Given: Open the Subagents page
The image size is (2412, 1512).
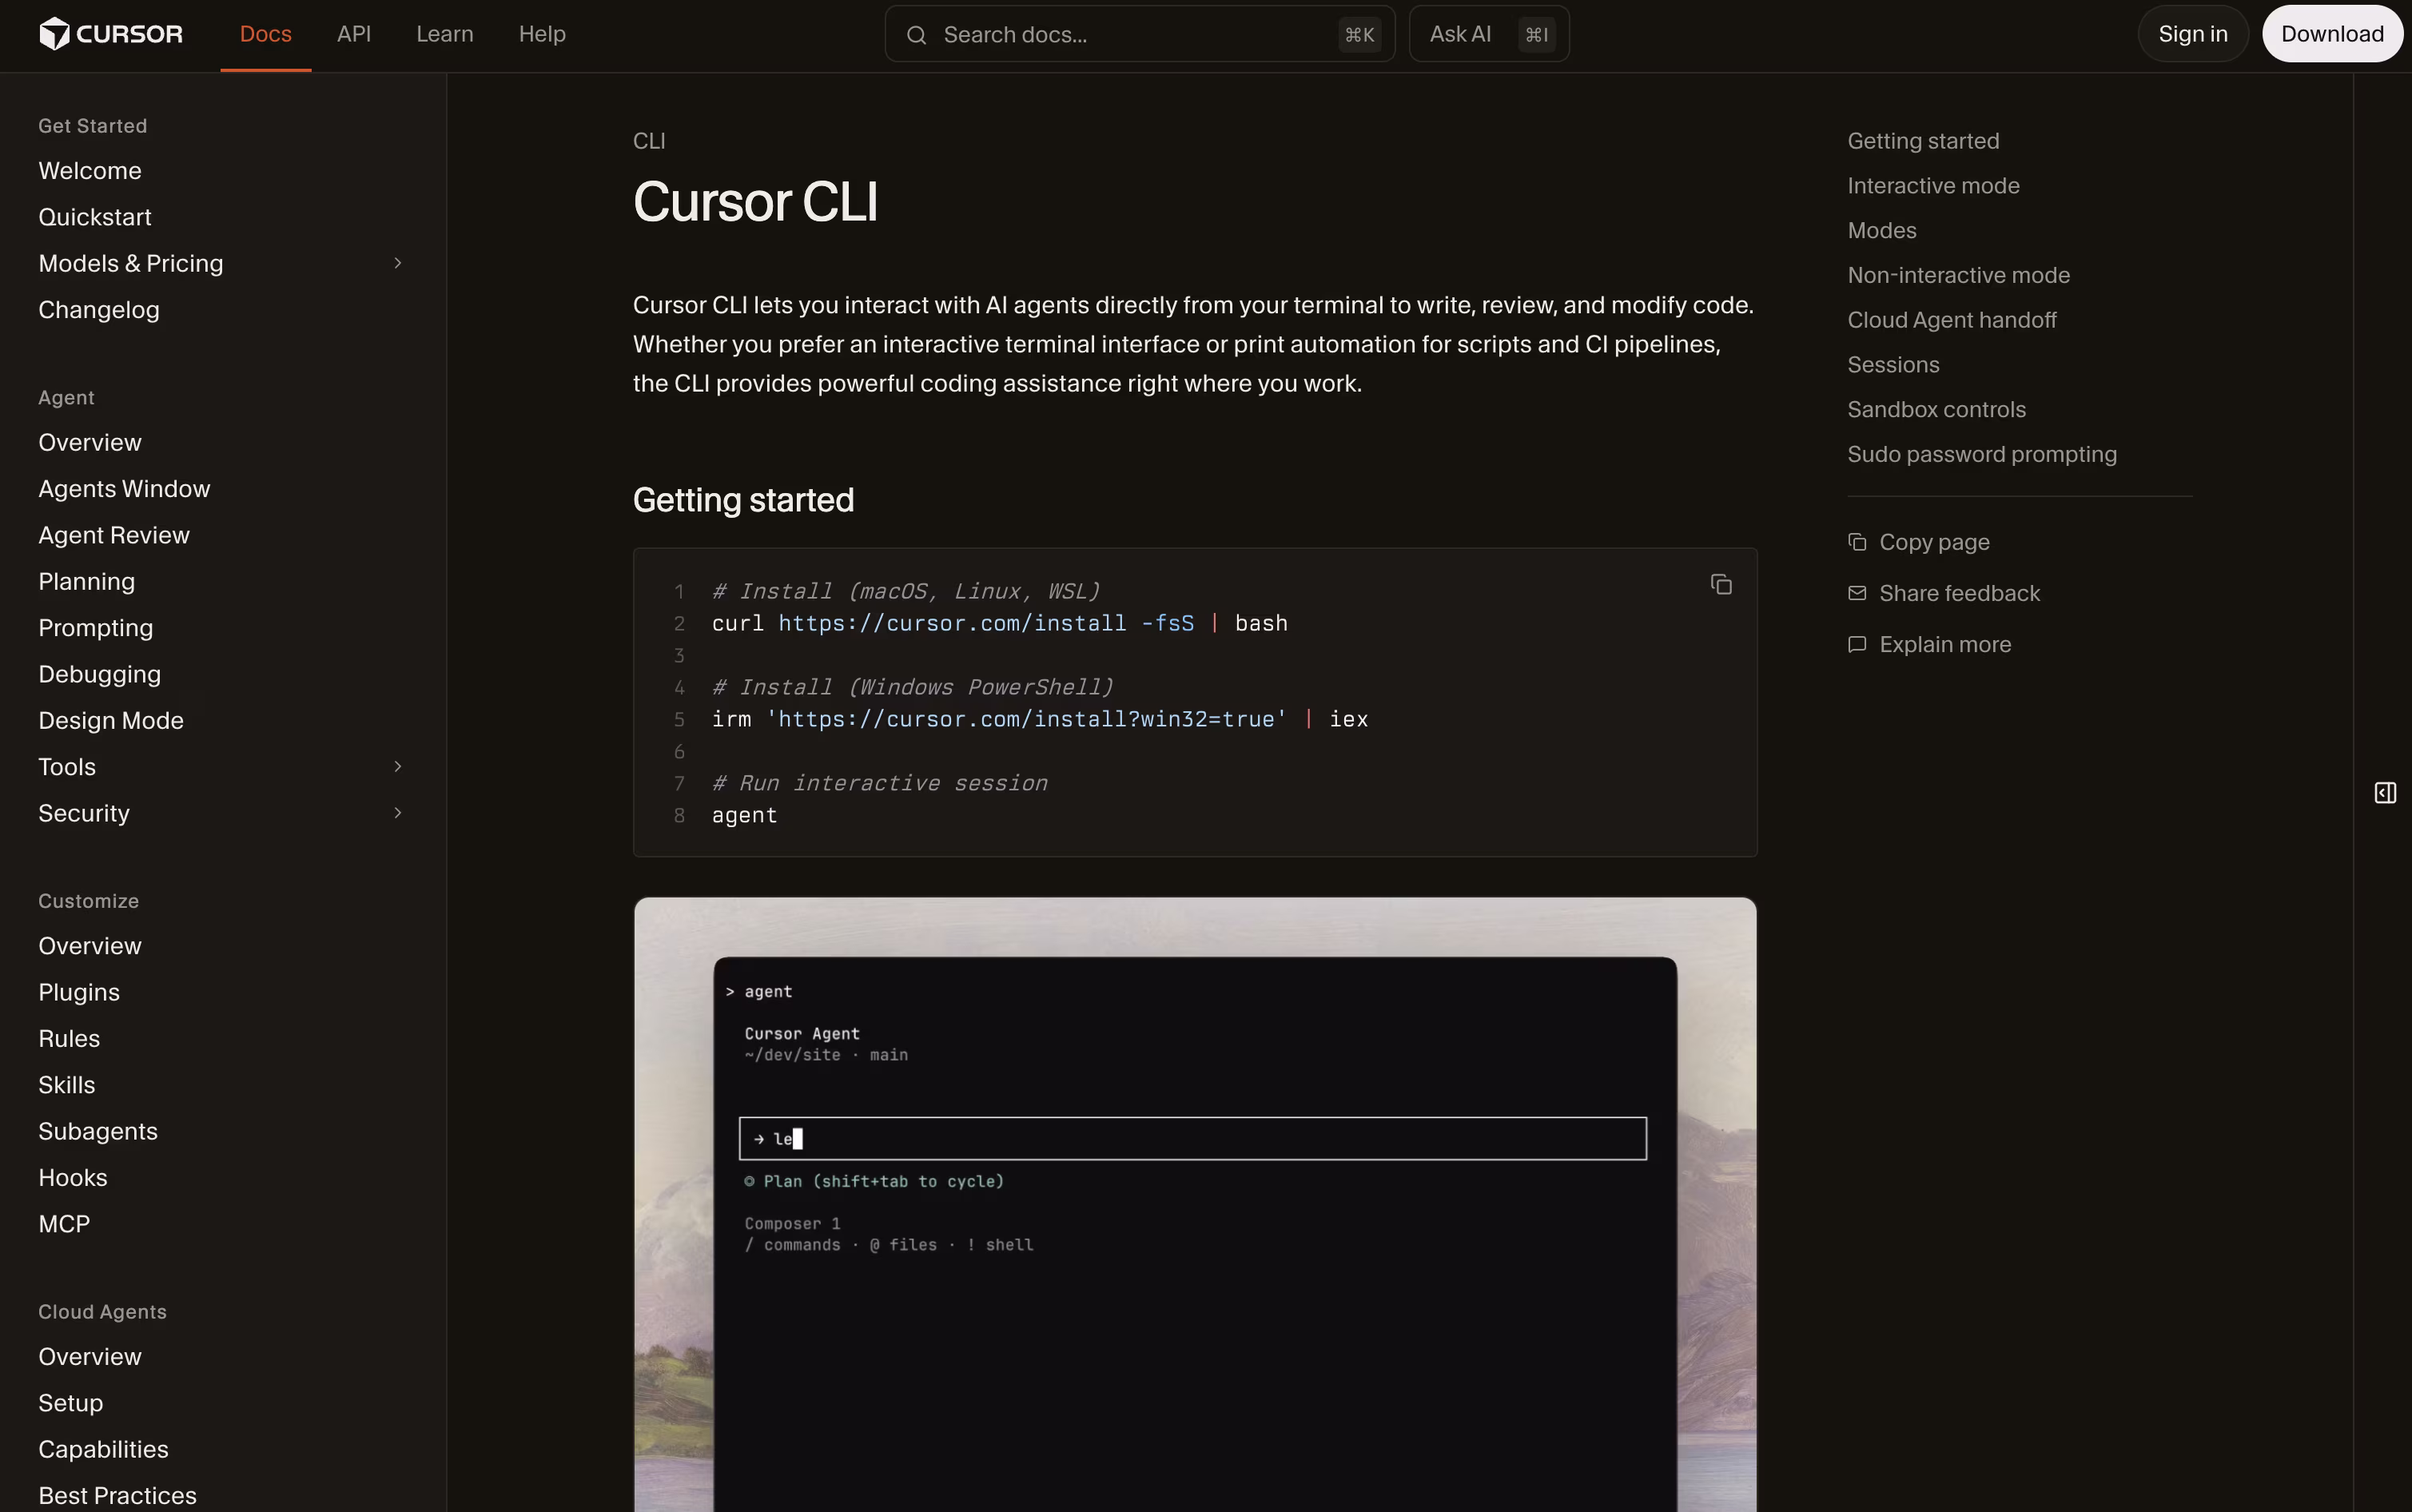Looking at the screenshot, I should [98, 1131].
